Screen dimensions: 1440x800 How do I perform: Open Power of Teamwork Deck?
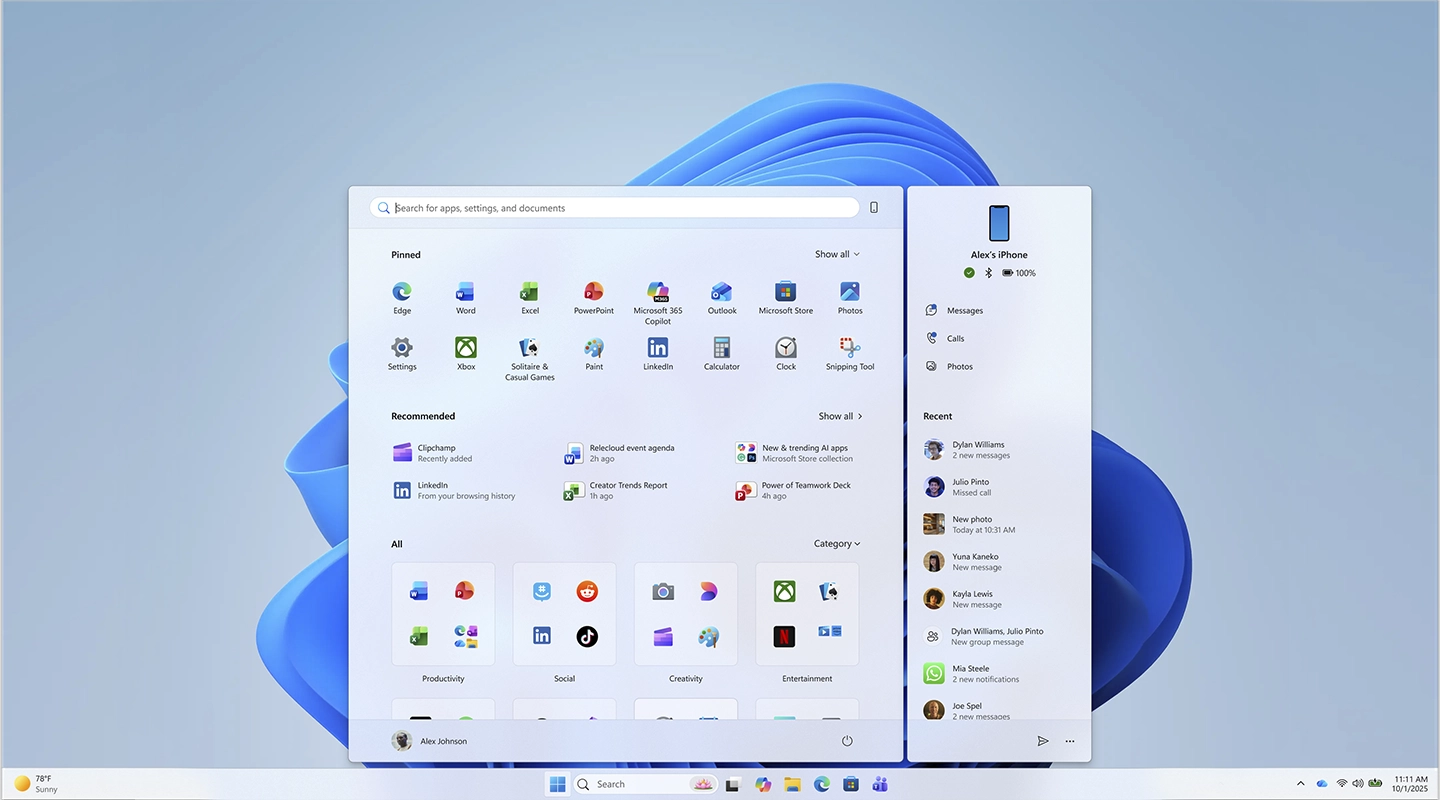click(794, 490)
